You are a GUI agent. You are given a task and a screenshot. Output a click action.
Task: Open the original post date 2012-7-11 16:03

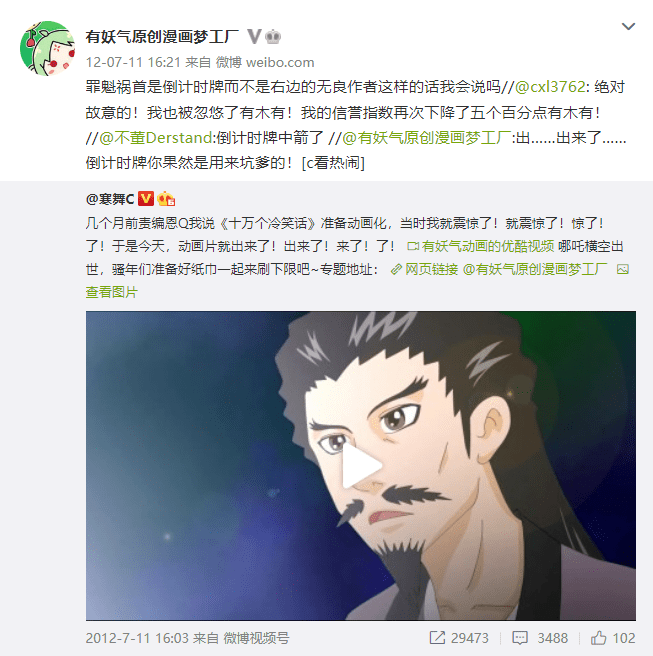(x=137, y=638)
